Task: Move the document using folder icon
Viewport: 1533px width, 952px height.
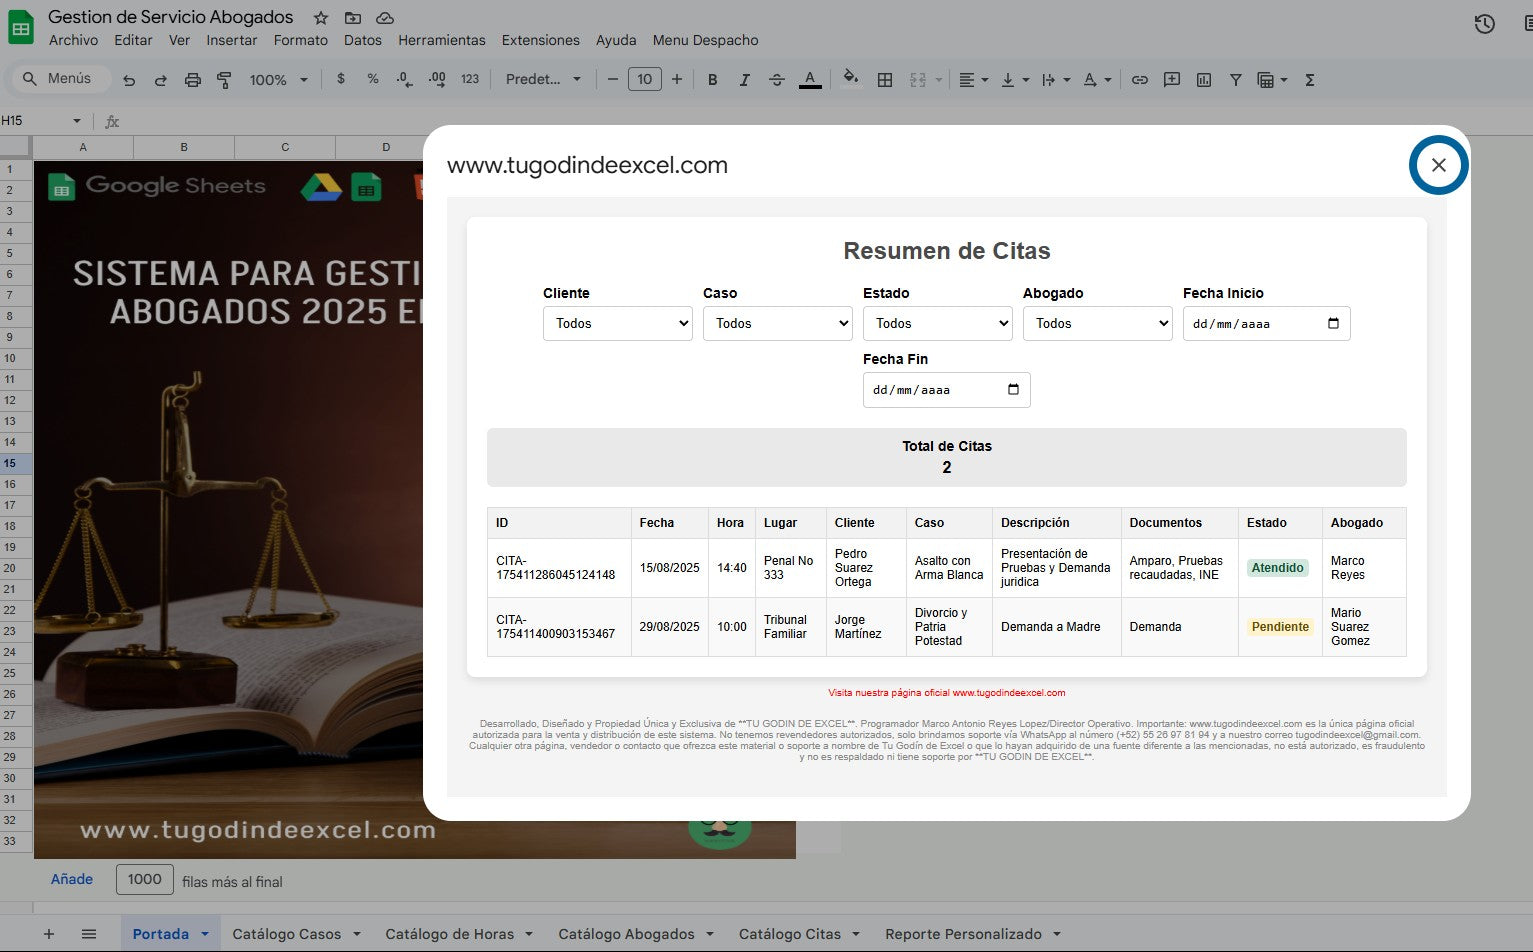Action: [353, 18]
